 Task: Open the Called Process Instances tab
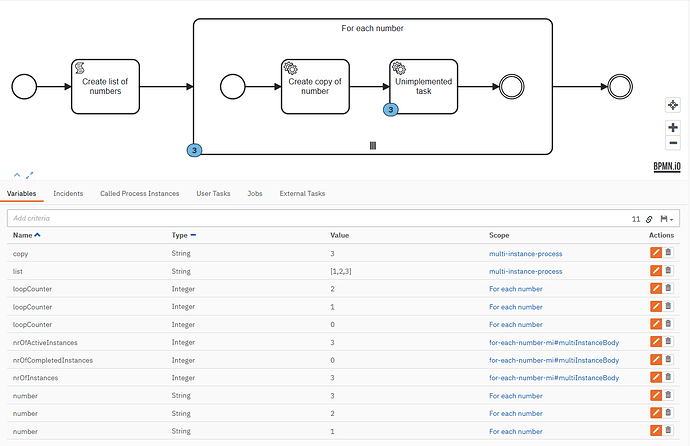(139, 193)
